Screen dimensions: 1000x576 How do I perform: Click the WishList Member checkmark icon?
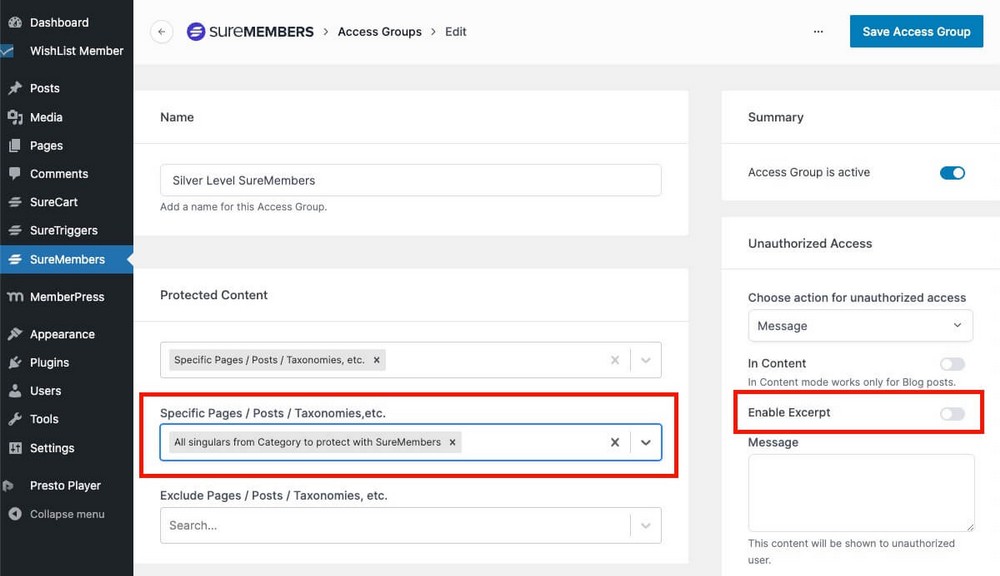[x=7, y=51]
